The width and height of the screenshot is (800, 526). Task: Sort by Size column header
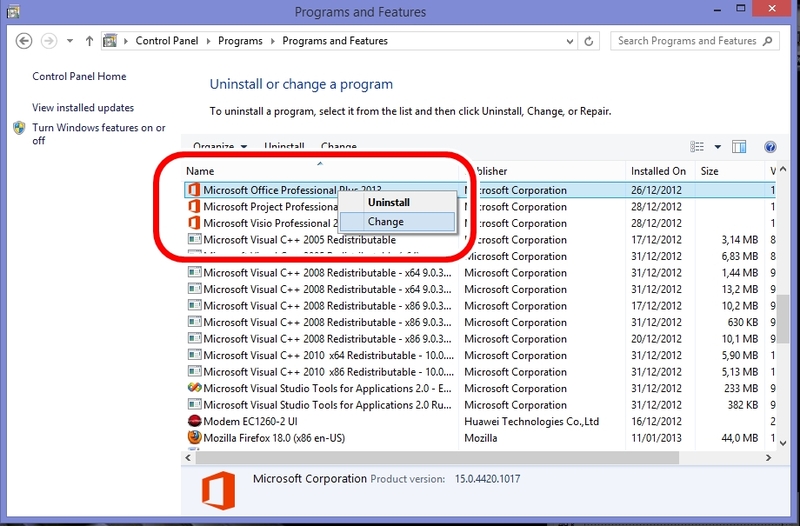pos(730,171)
